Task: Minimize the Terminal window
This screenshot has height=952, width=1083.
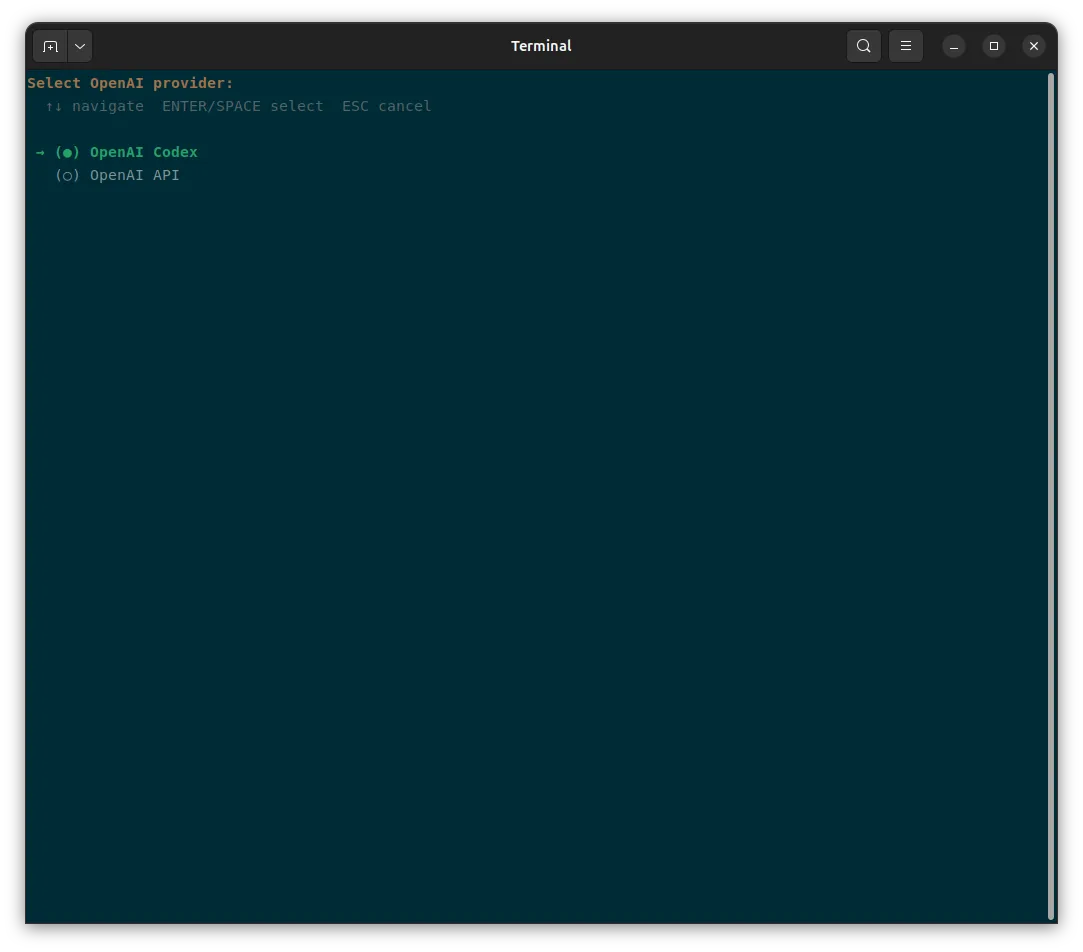Action: tap(954, 46)
